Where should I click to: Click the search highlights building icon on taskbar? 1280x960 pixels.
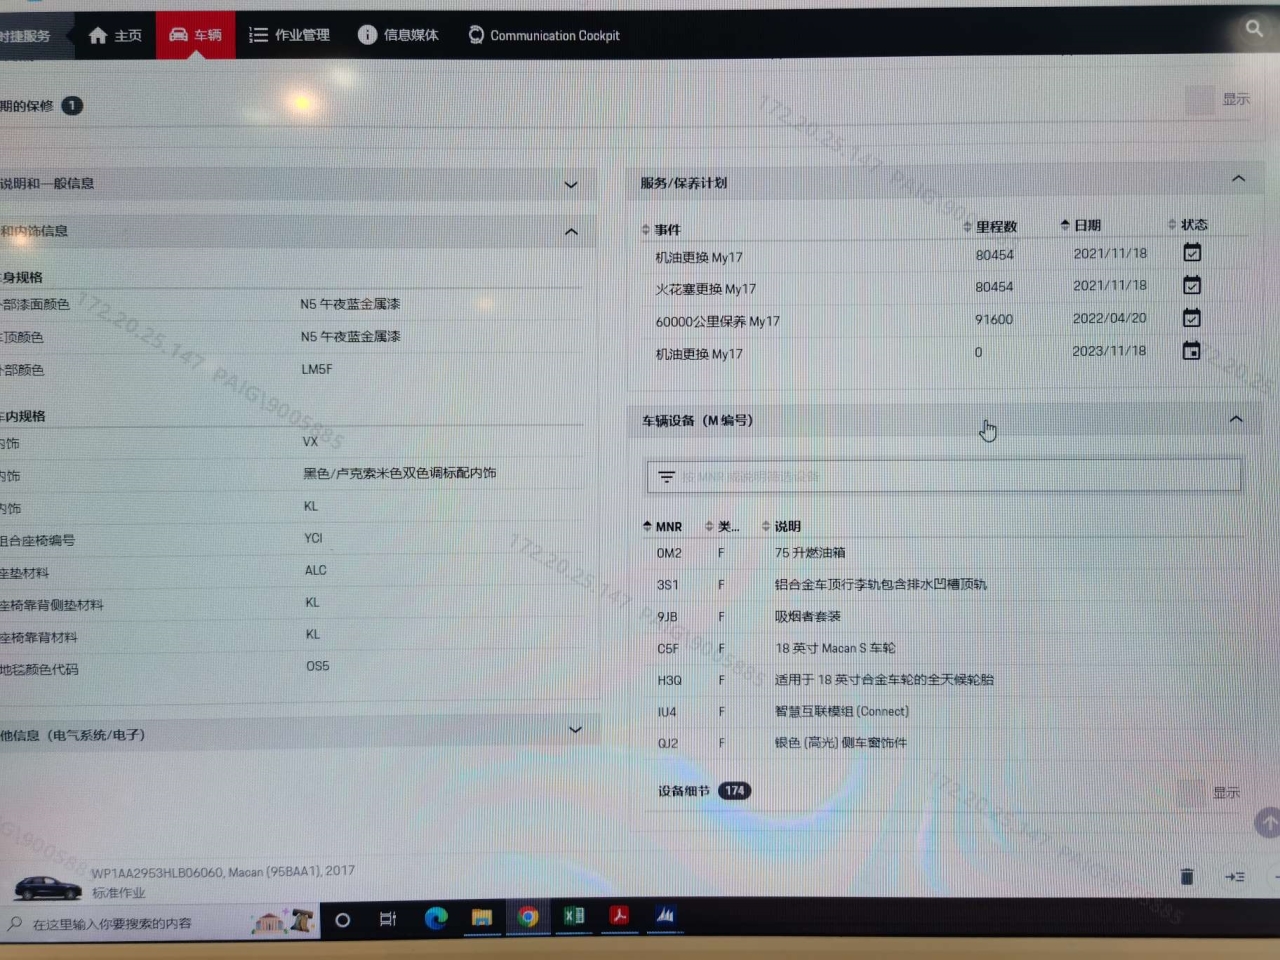[285, 921]
